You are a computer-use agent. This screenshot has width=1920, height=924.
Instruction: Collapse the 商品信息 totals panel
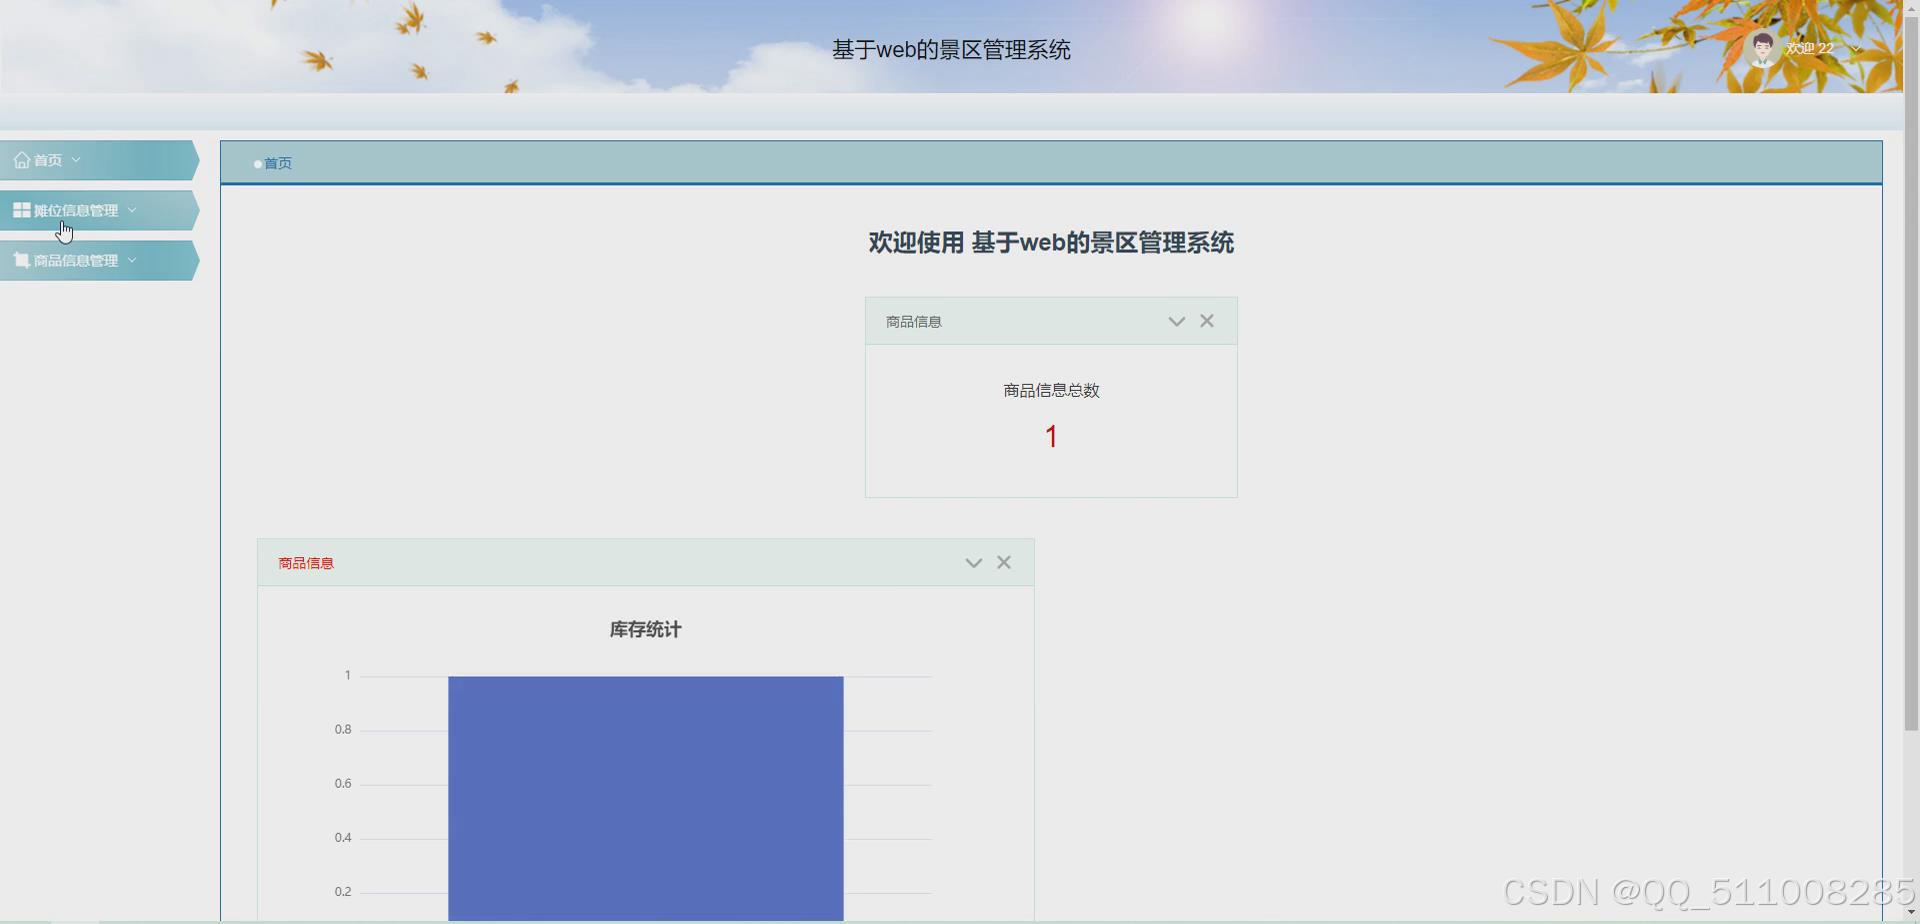coord(1176,320)
